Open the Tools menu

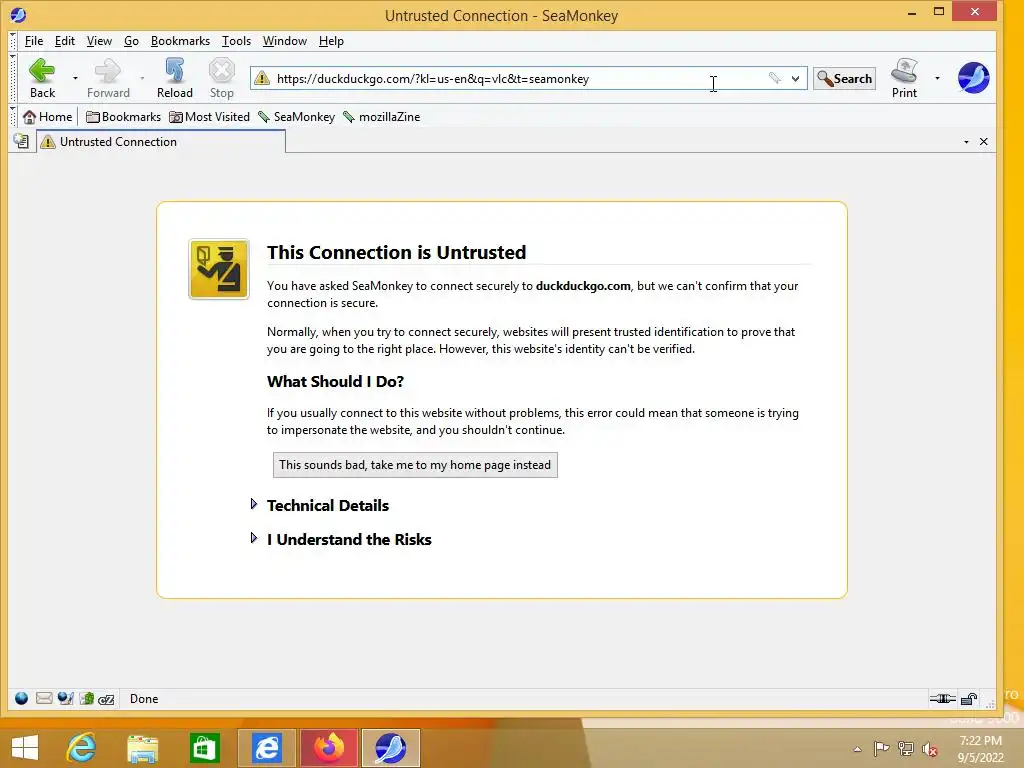236,41
